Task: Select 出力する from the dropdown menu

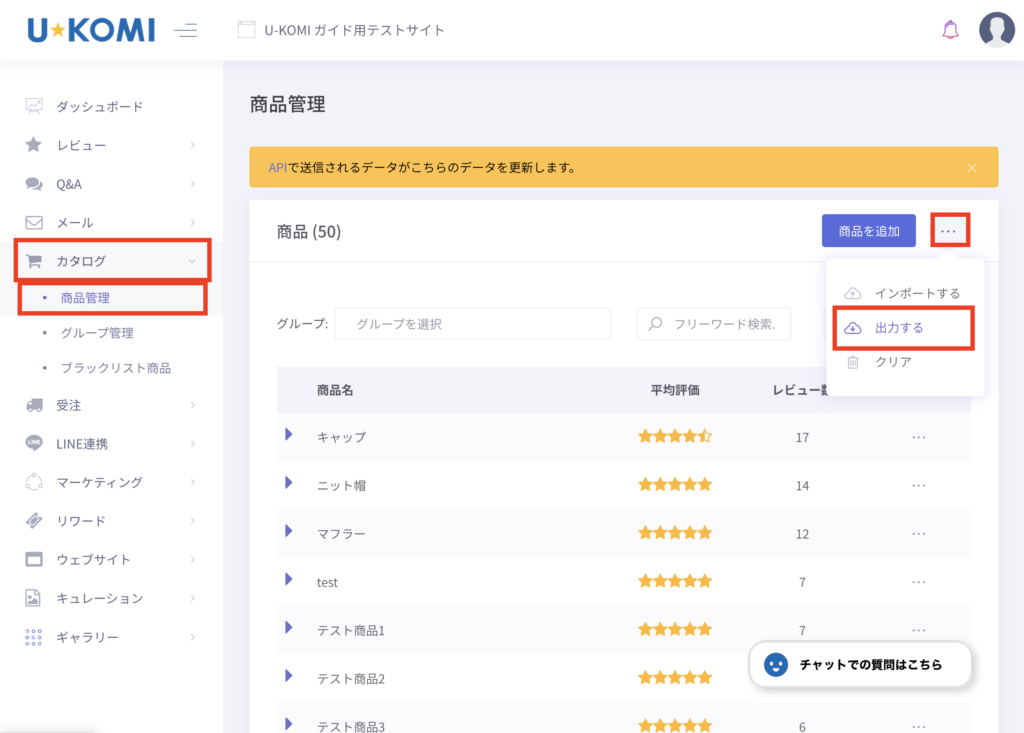Action: tap(899, 328)
